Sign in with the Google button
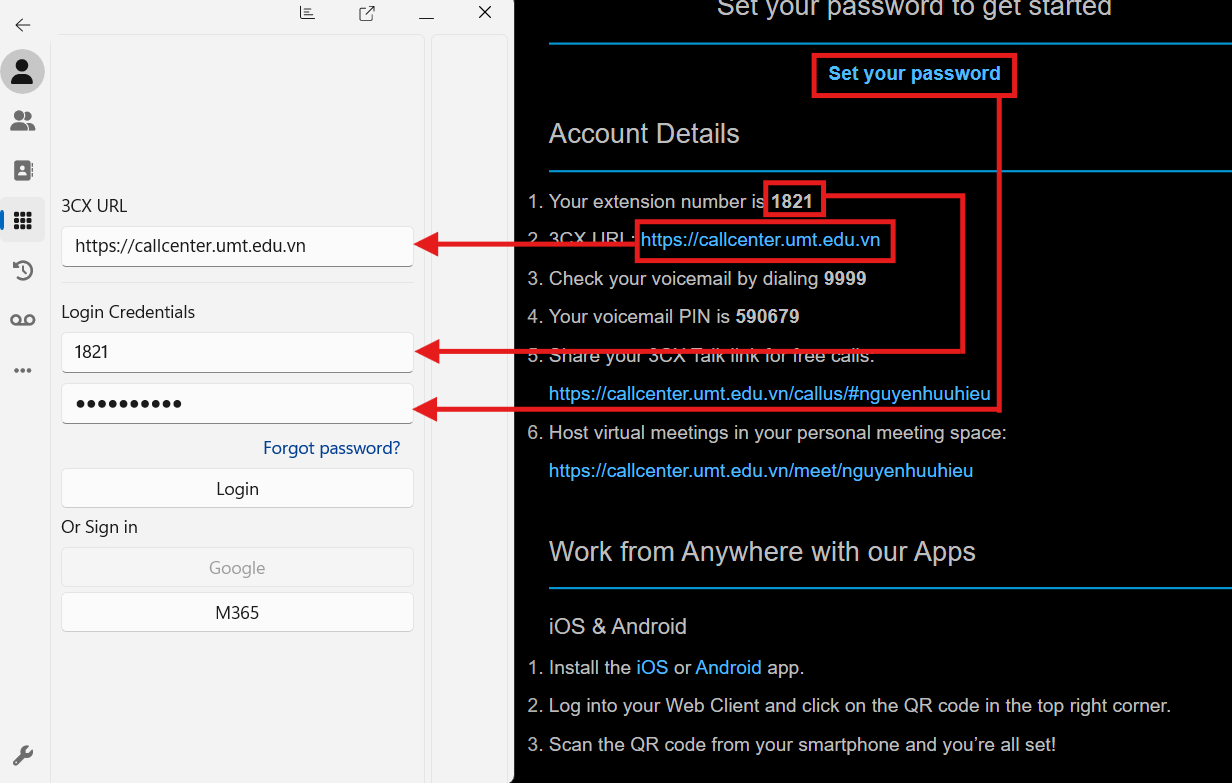This screenshot has width=1232, height=783. [237, 567]
